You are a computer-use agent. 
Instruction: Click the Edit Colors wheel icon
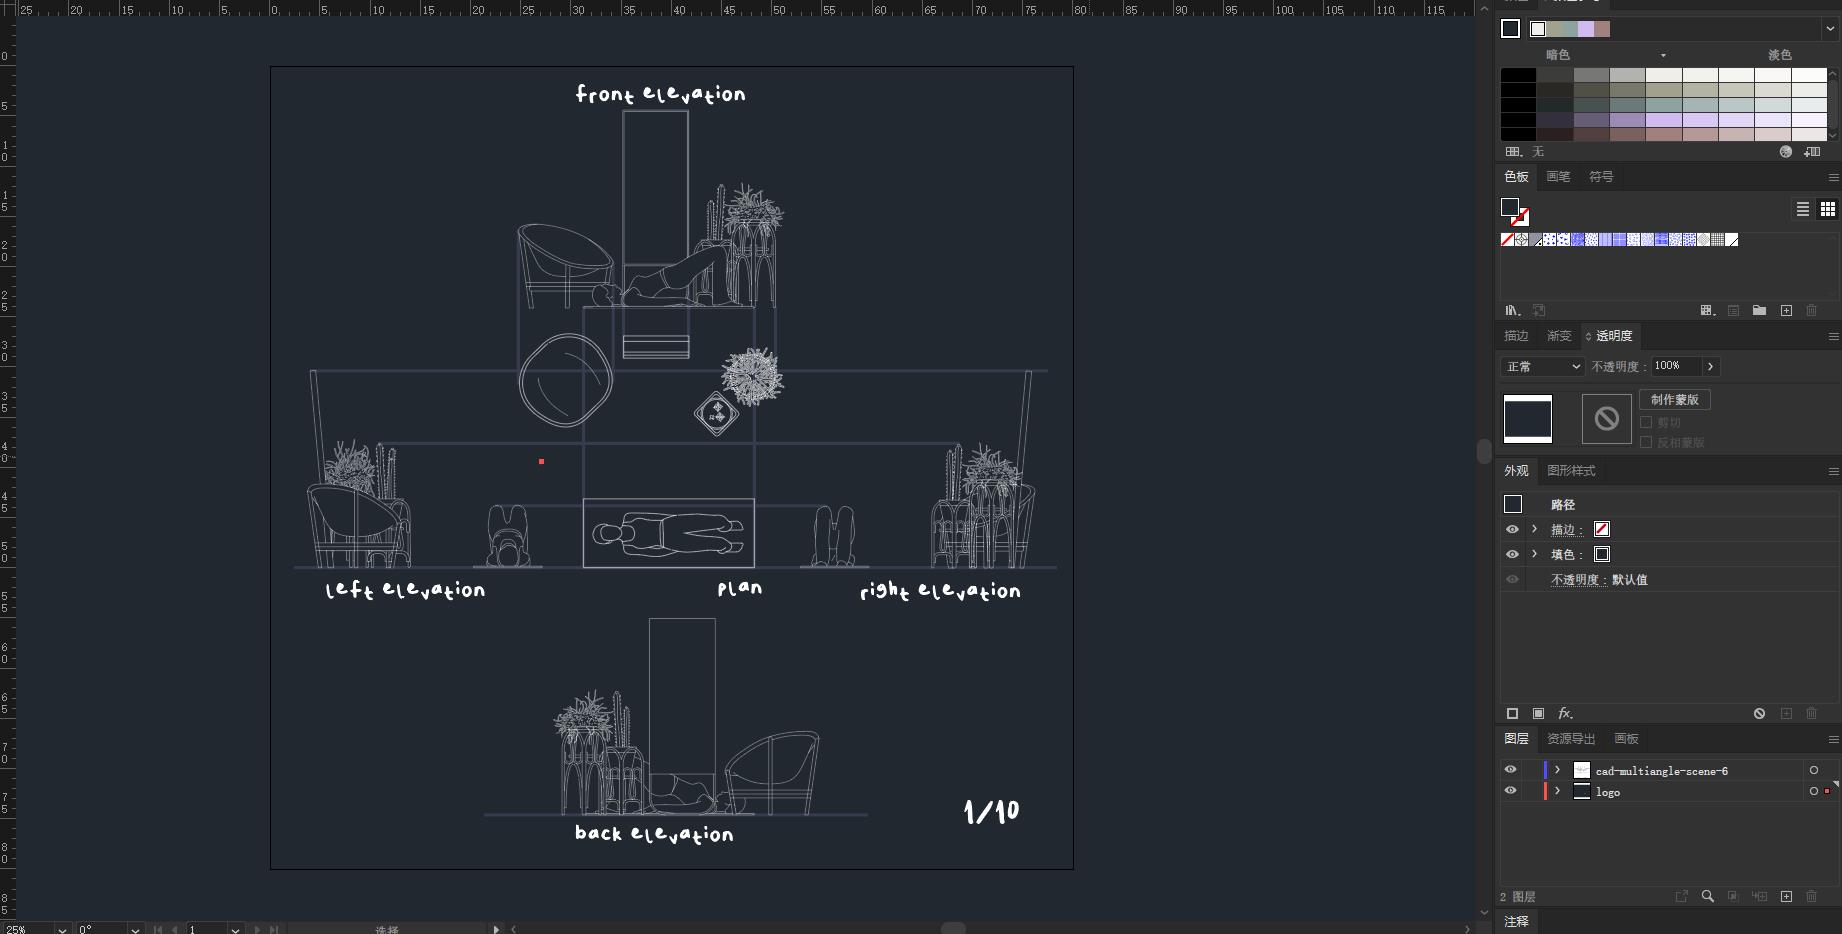pos(1785,152)
